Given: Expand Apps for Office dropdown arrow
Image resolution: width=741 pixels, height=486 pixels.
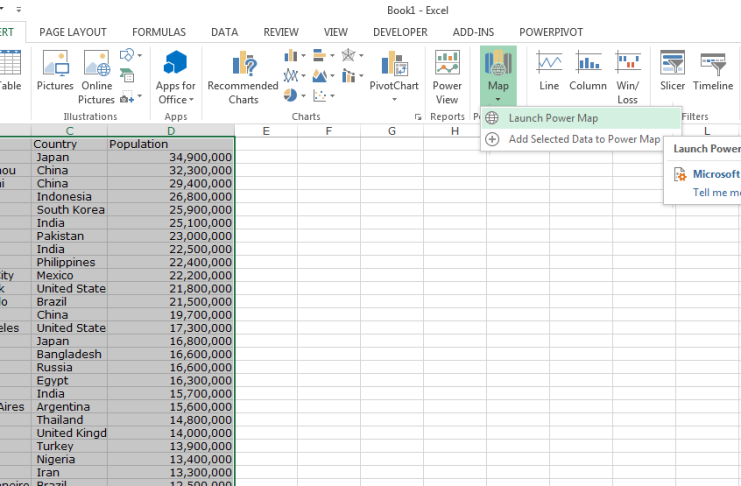Looking at the screenshot, I should [191, 99].
